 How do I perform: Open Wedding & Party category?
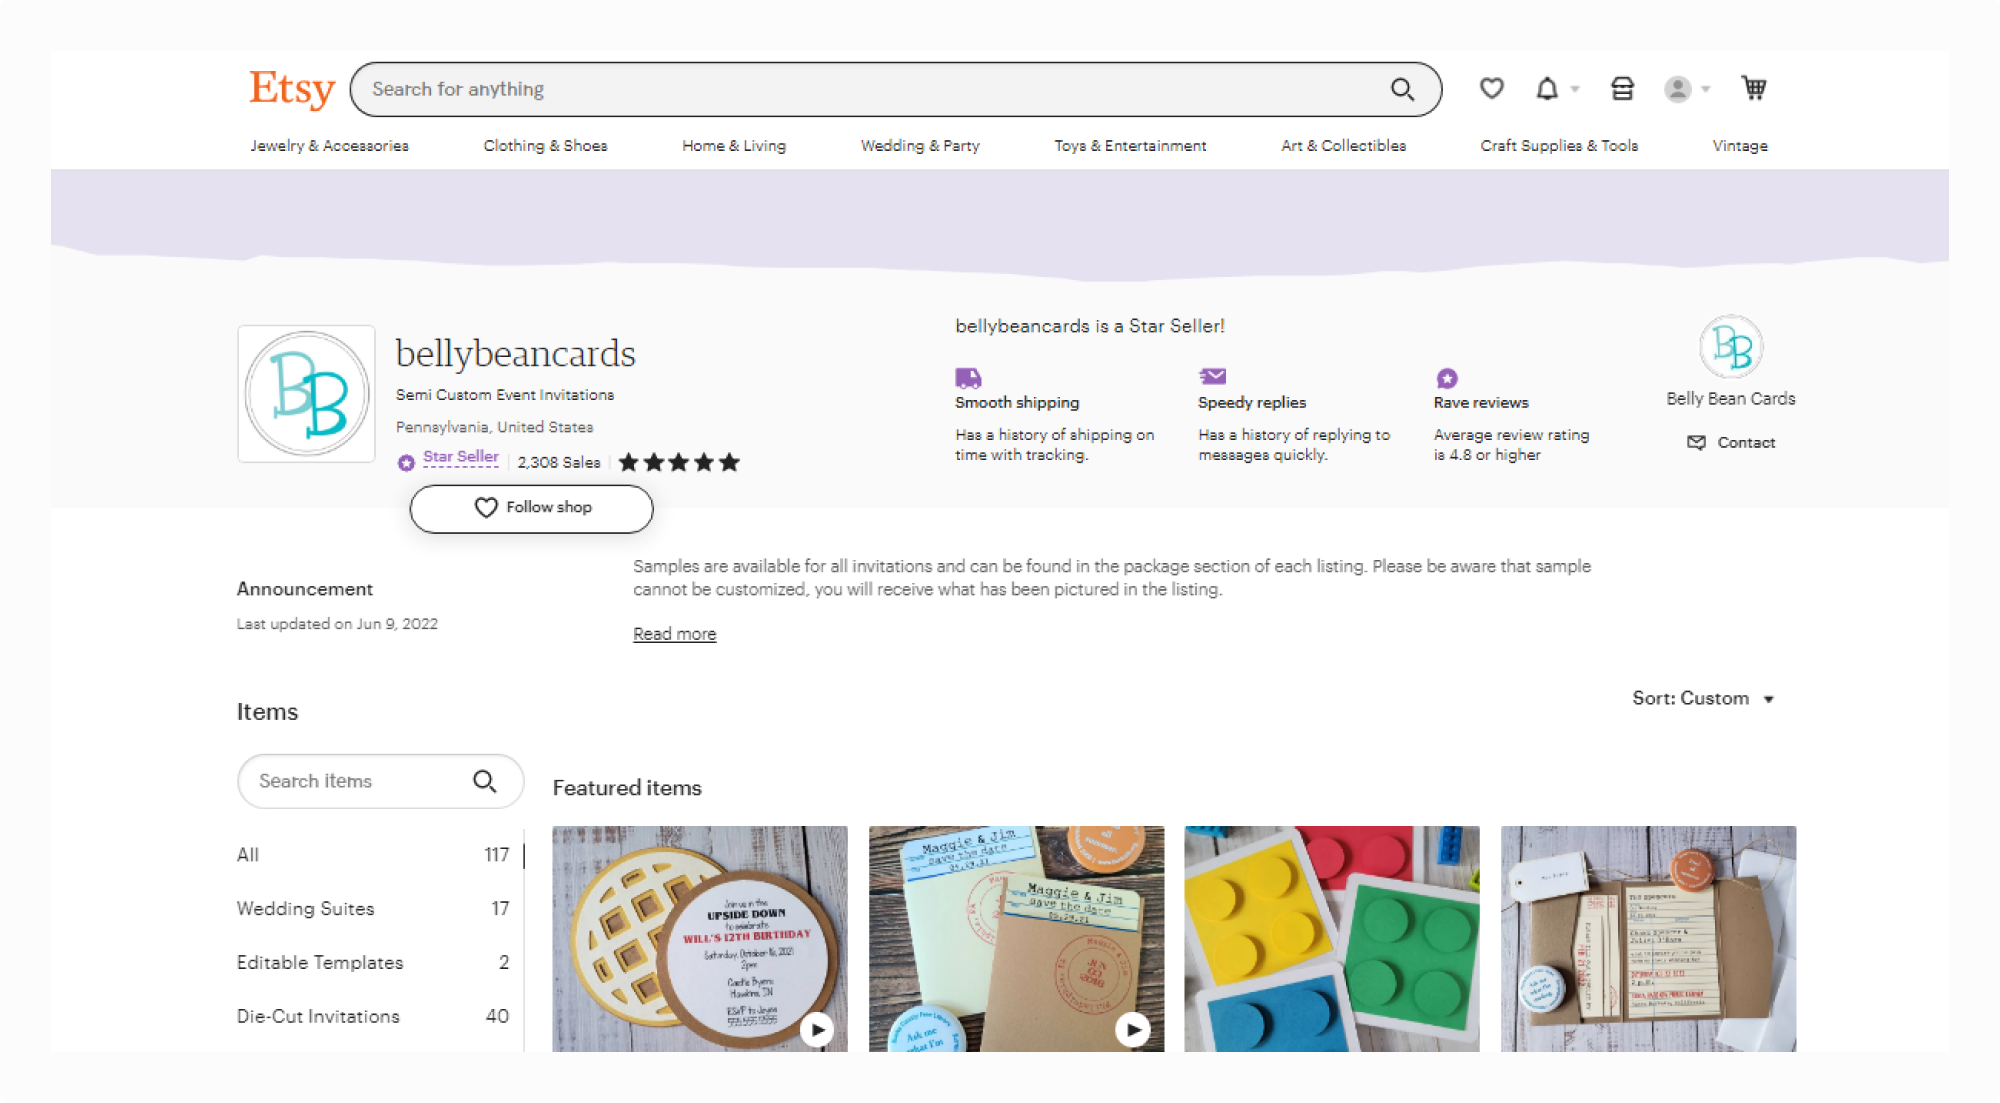click(x=920, y=146)
